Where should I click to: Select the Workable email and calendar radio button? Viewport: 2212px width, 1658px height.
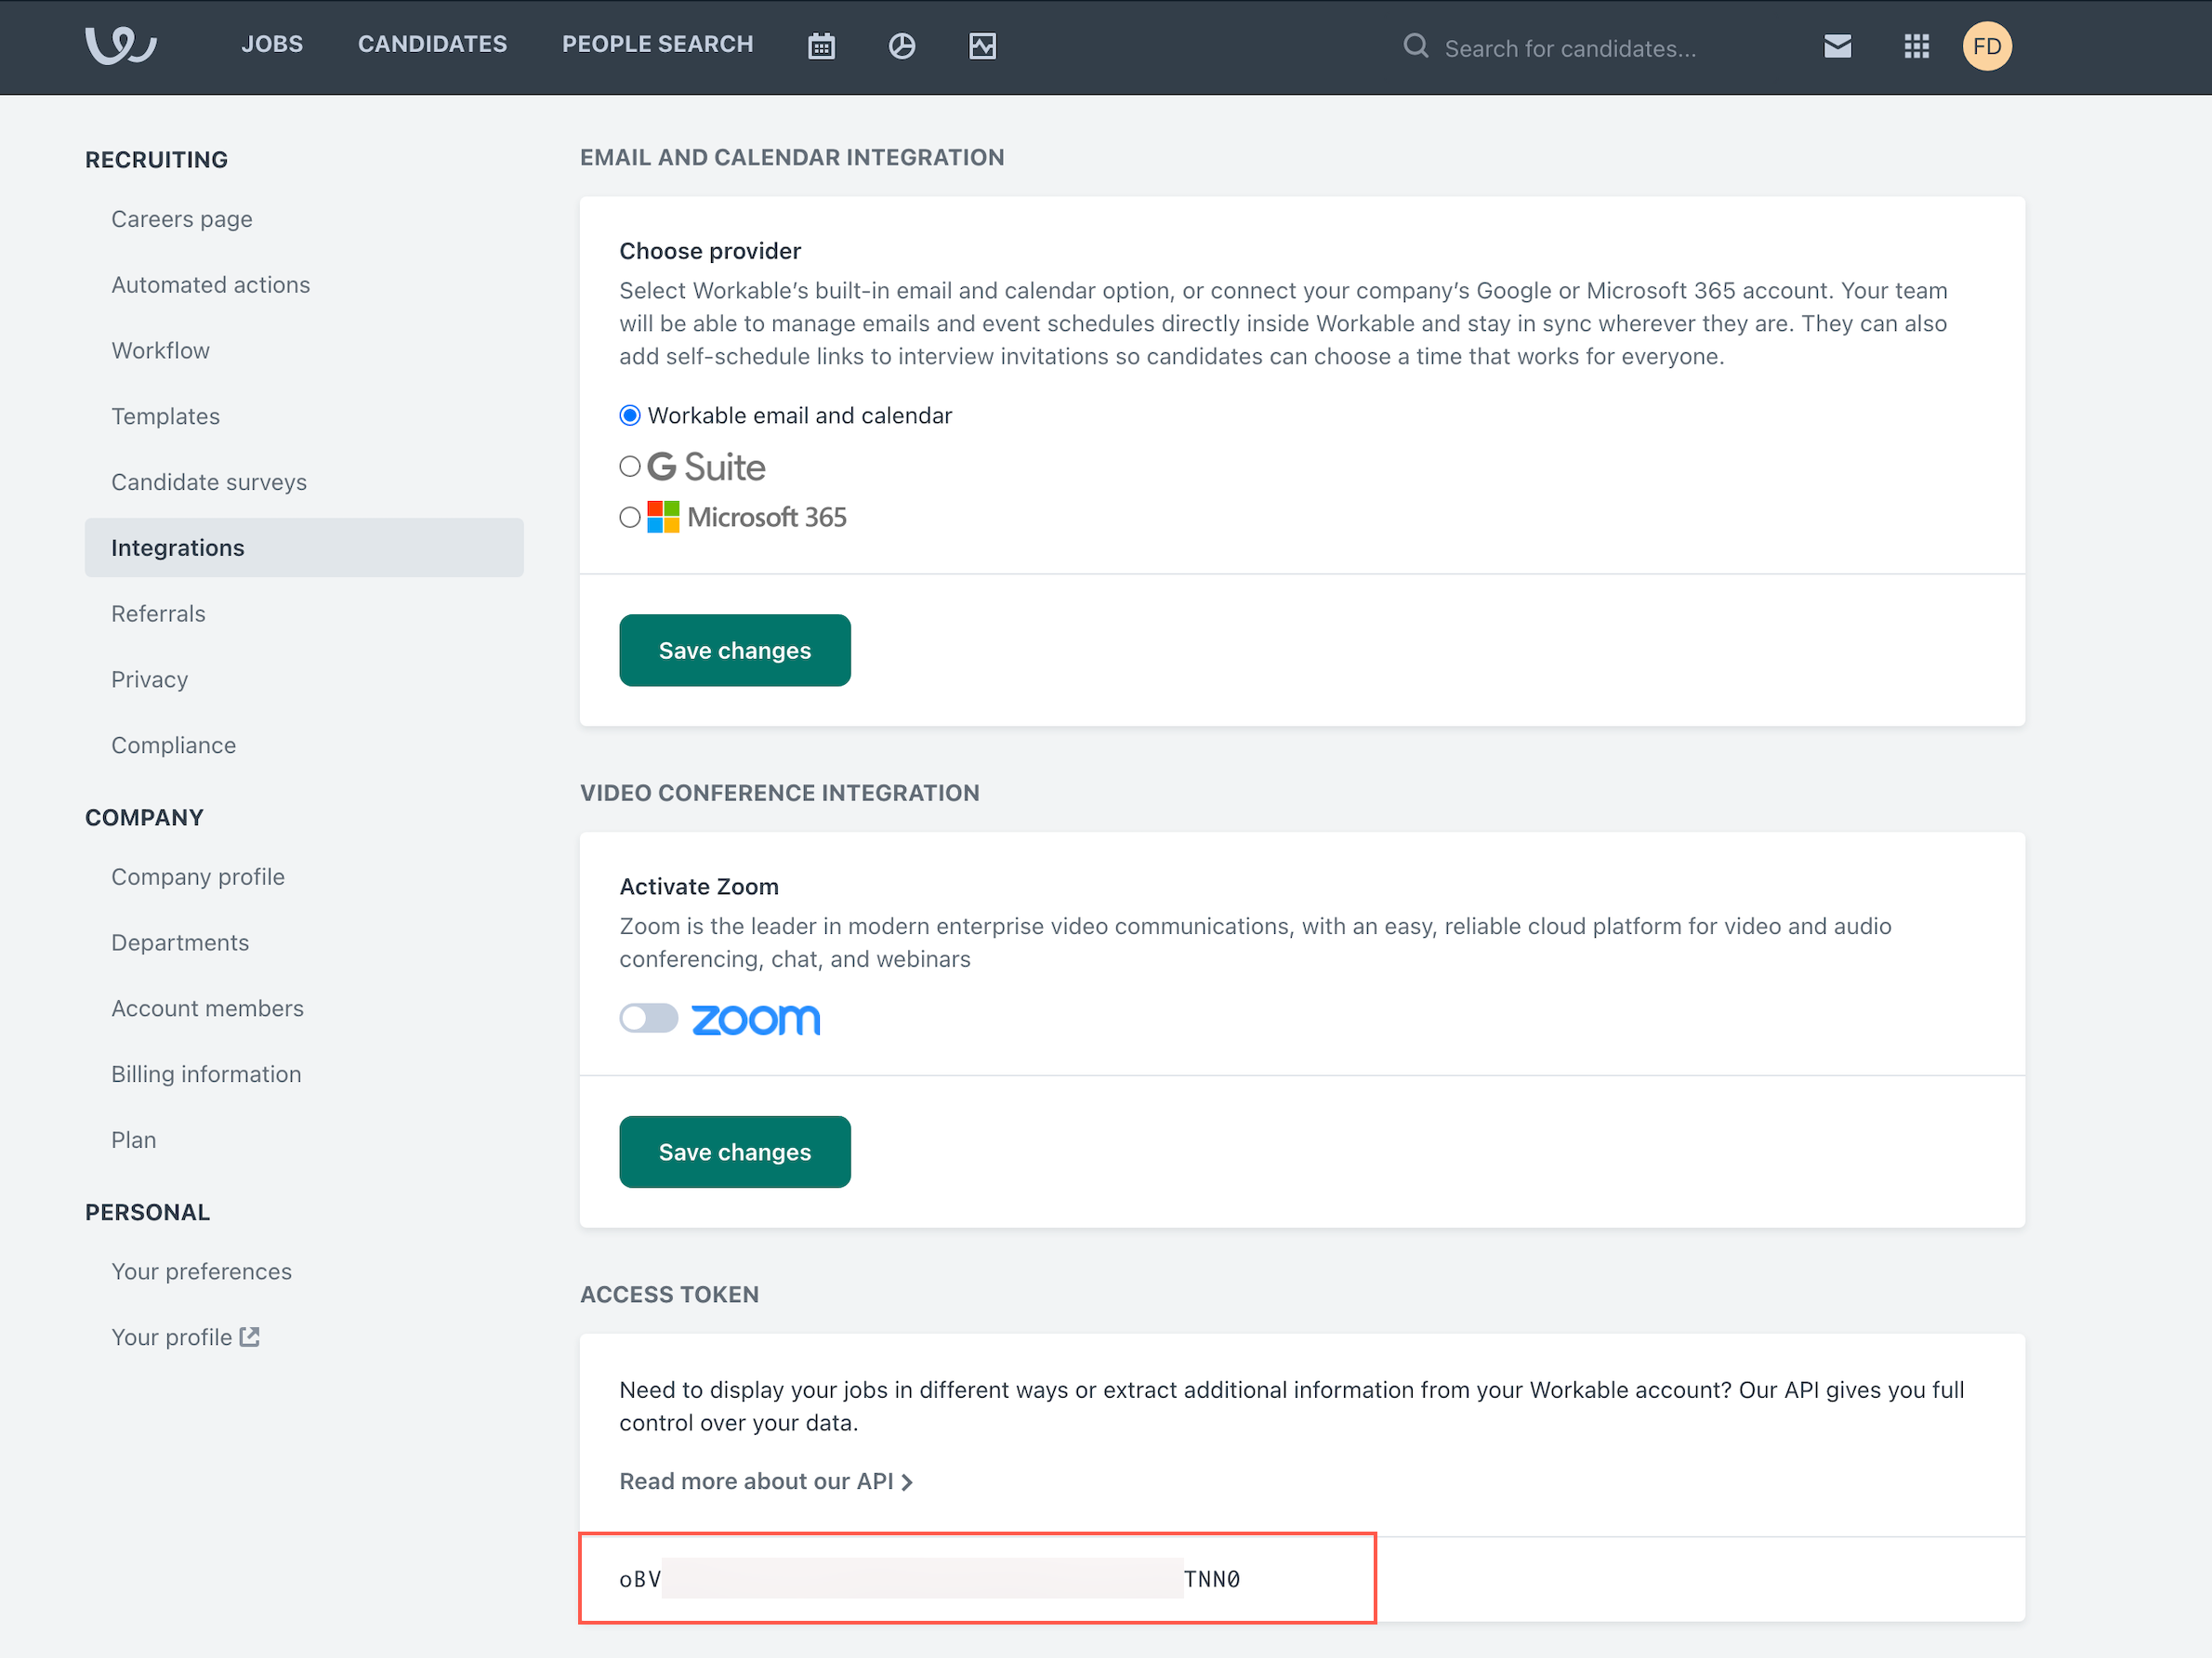629,414
